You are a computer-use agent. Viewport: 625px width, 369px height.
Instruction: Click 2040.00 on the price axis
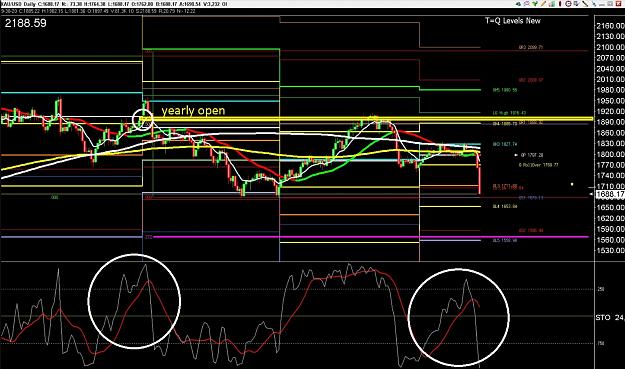point(610,69)
